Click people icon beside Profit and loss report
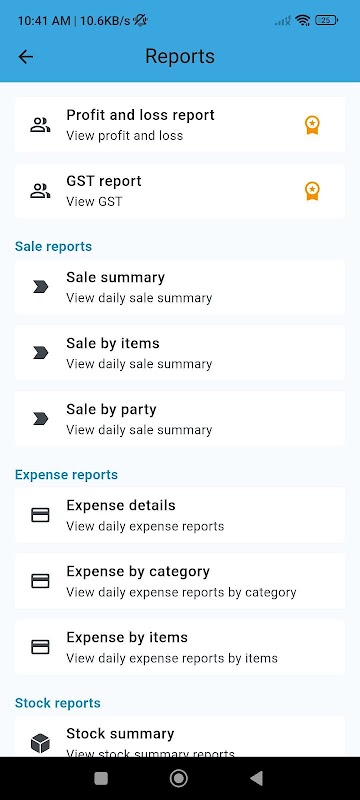This screenshot has width=360, height=800. coord(40,125)
